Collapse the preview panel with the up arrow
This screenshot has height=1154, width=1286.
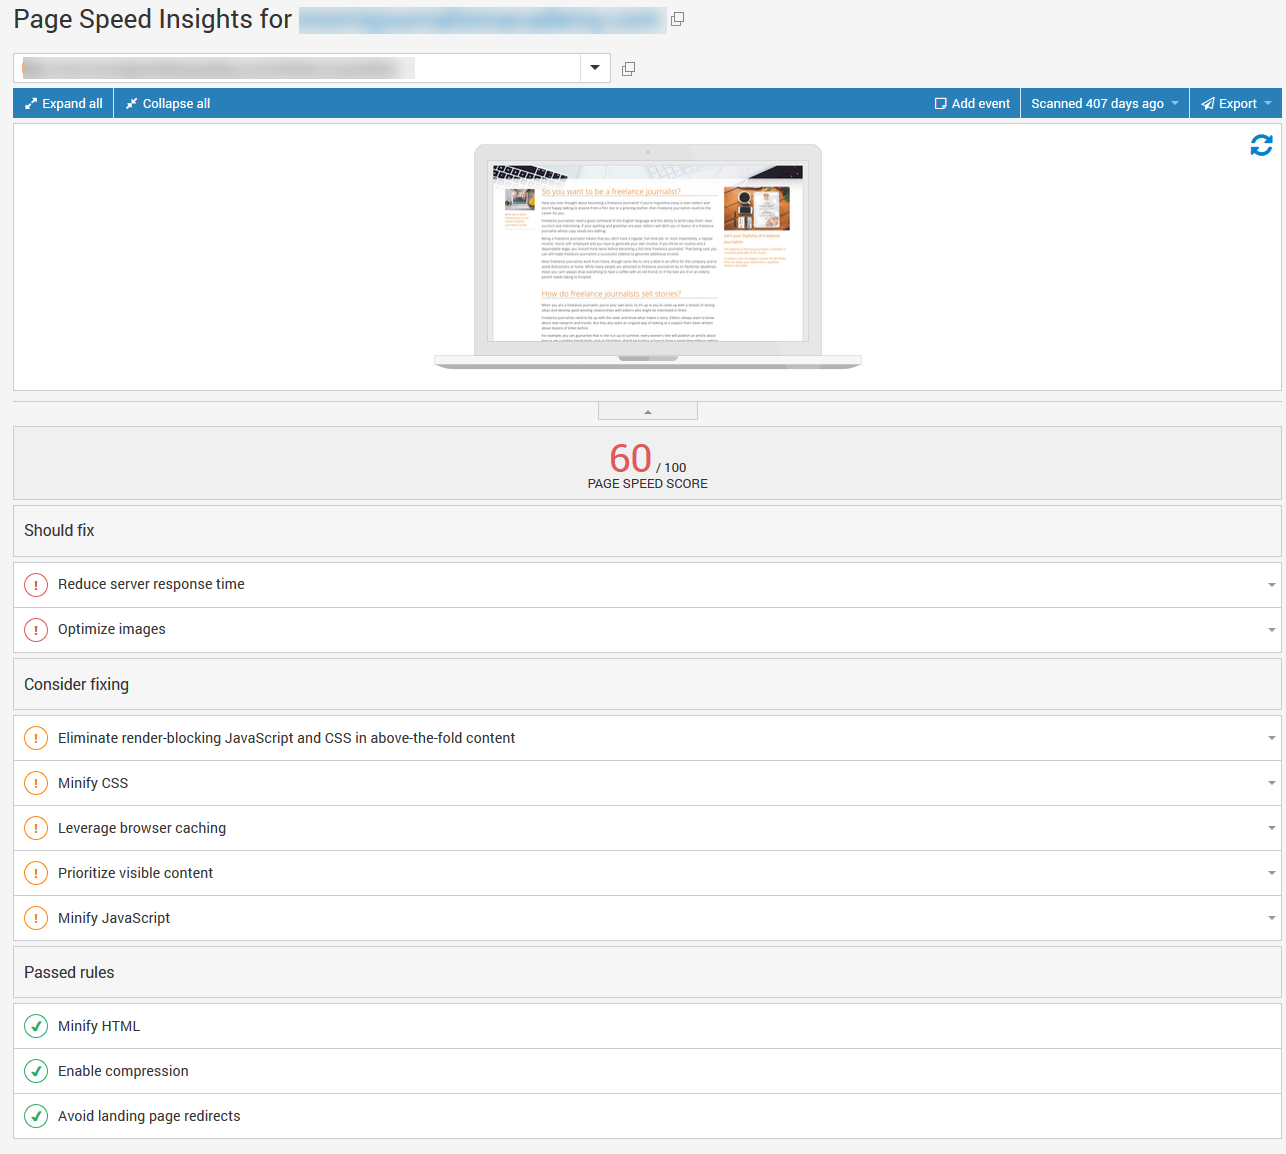tap(647, 411)
